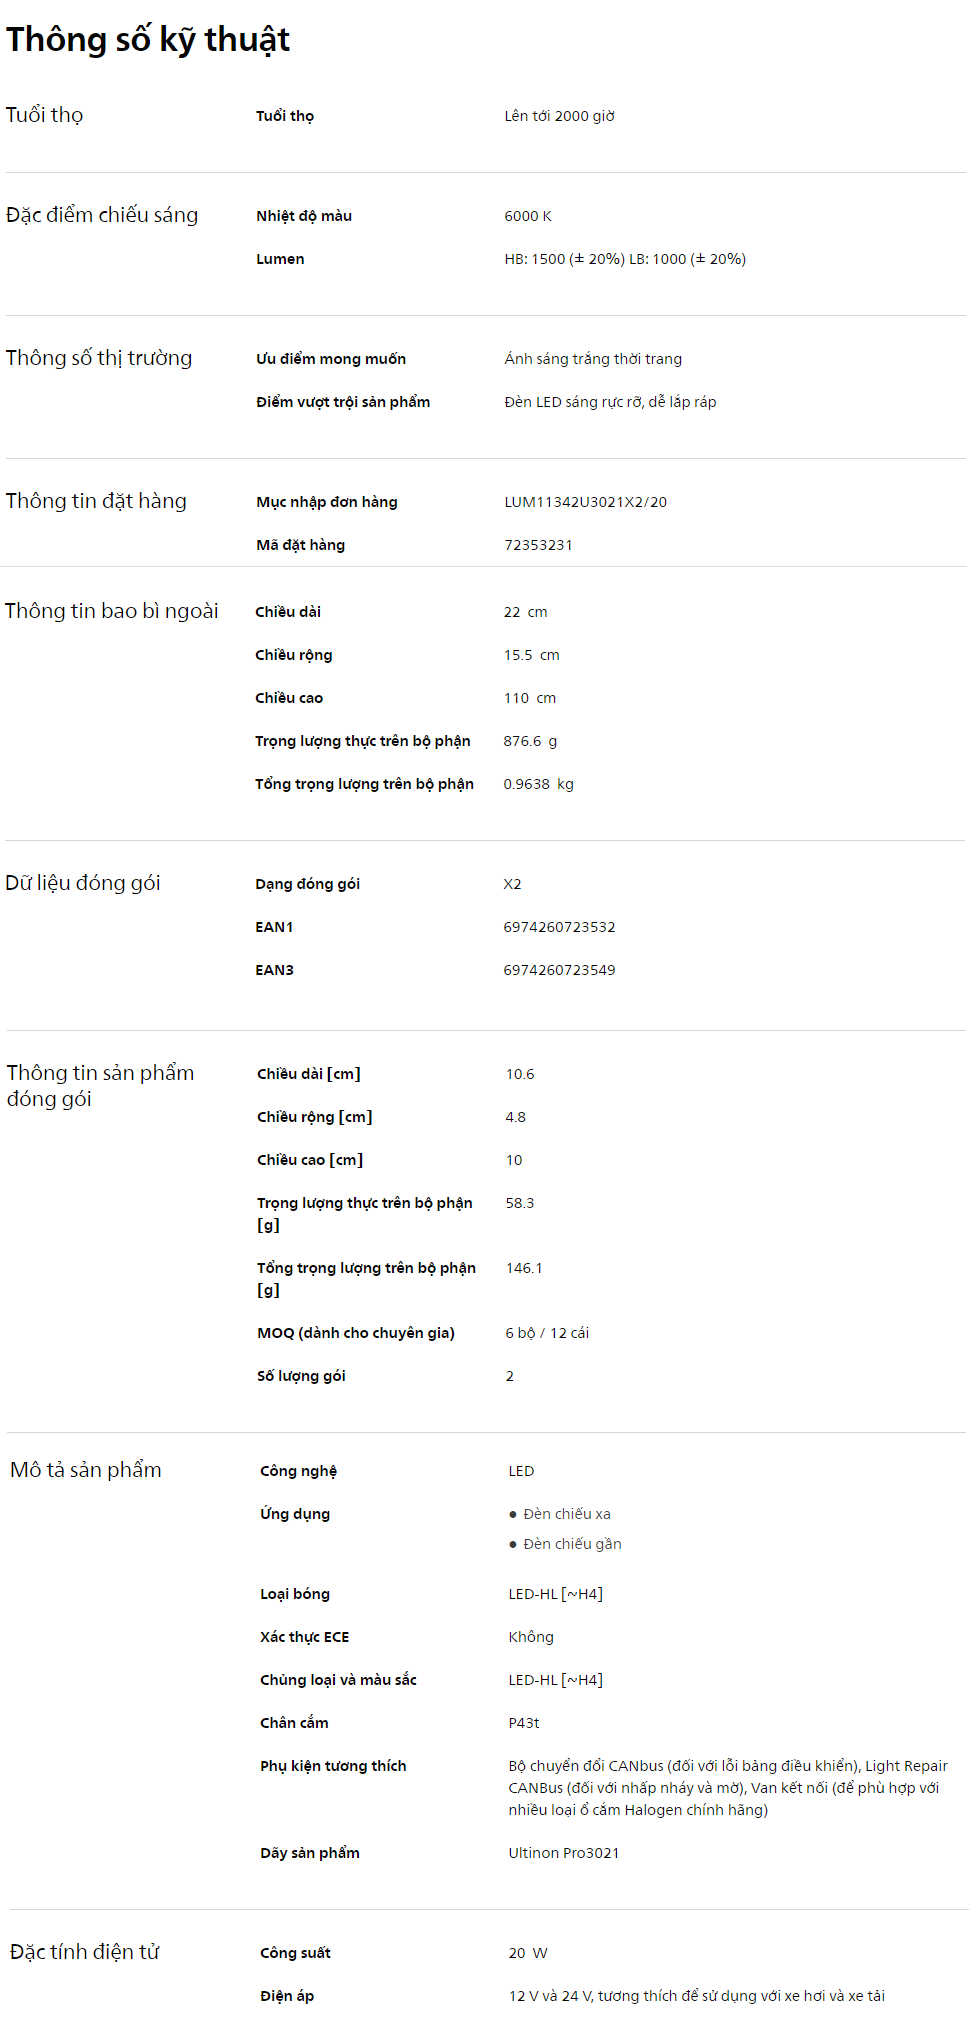Image resolution: width=969 pixels, height=2033 pixels.
Task: Click the "P43t" base type value
Action: [x=524, y=1723]
